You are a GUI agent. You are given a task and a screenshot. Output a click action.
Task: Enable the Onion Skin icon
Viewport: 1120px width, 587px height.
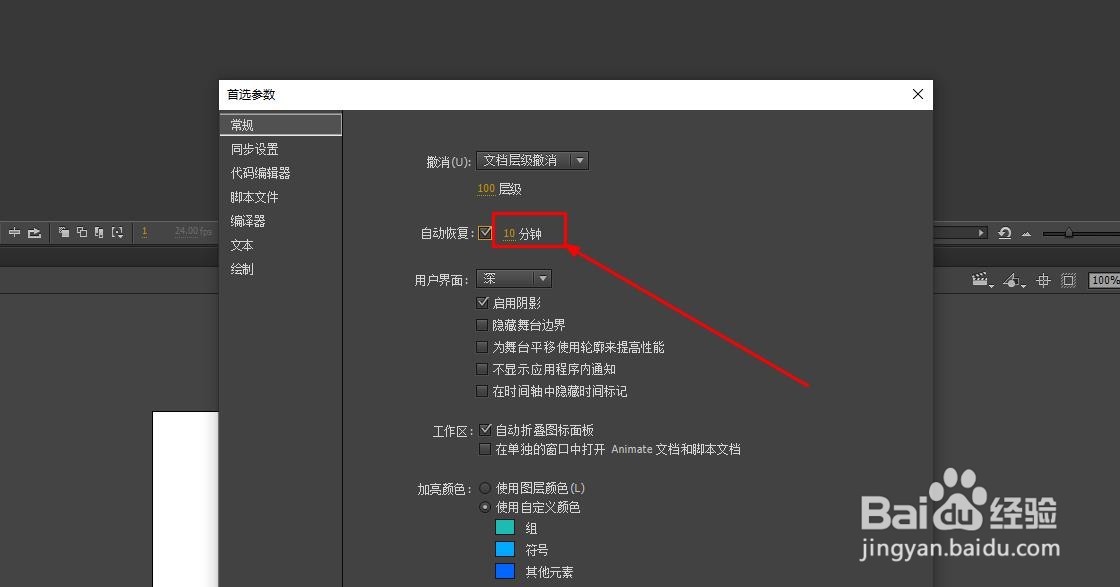[64, 233]
